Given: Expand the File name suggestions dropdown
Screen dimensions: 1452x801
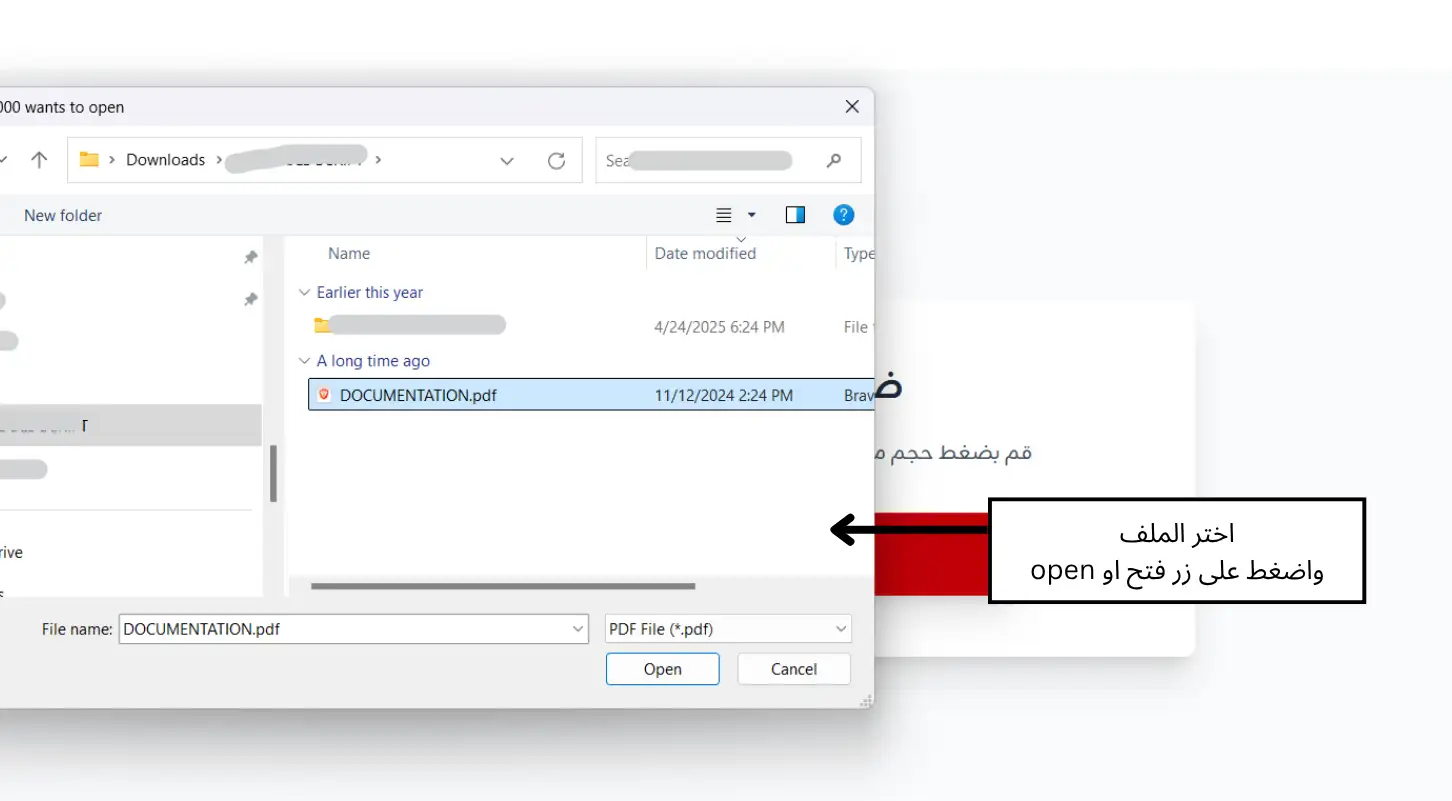Looking at the screenshot, I should [x=578, y=629].
